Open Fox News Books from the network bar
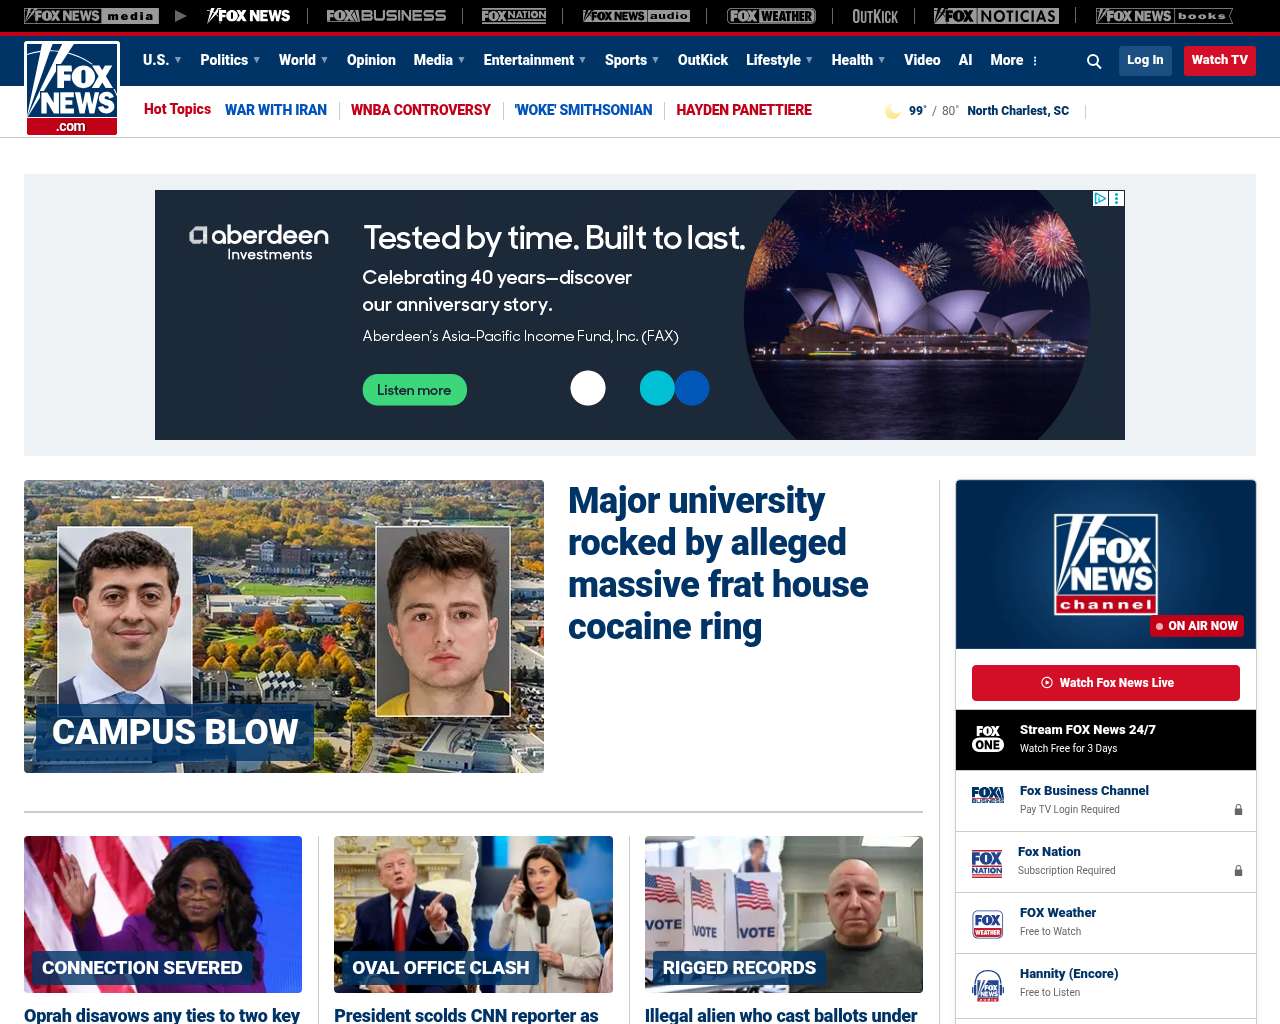This screenshot has width=1280, height=1024. (x=1164, y=16)
